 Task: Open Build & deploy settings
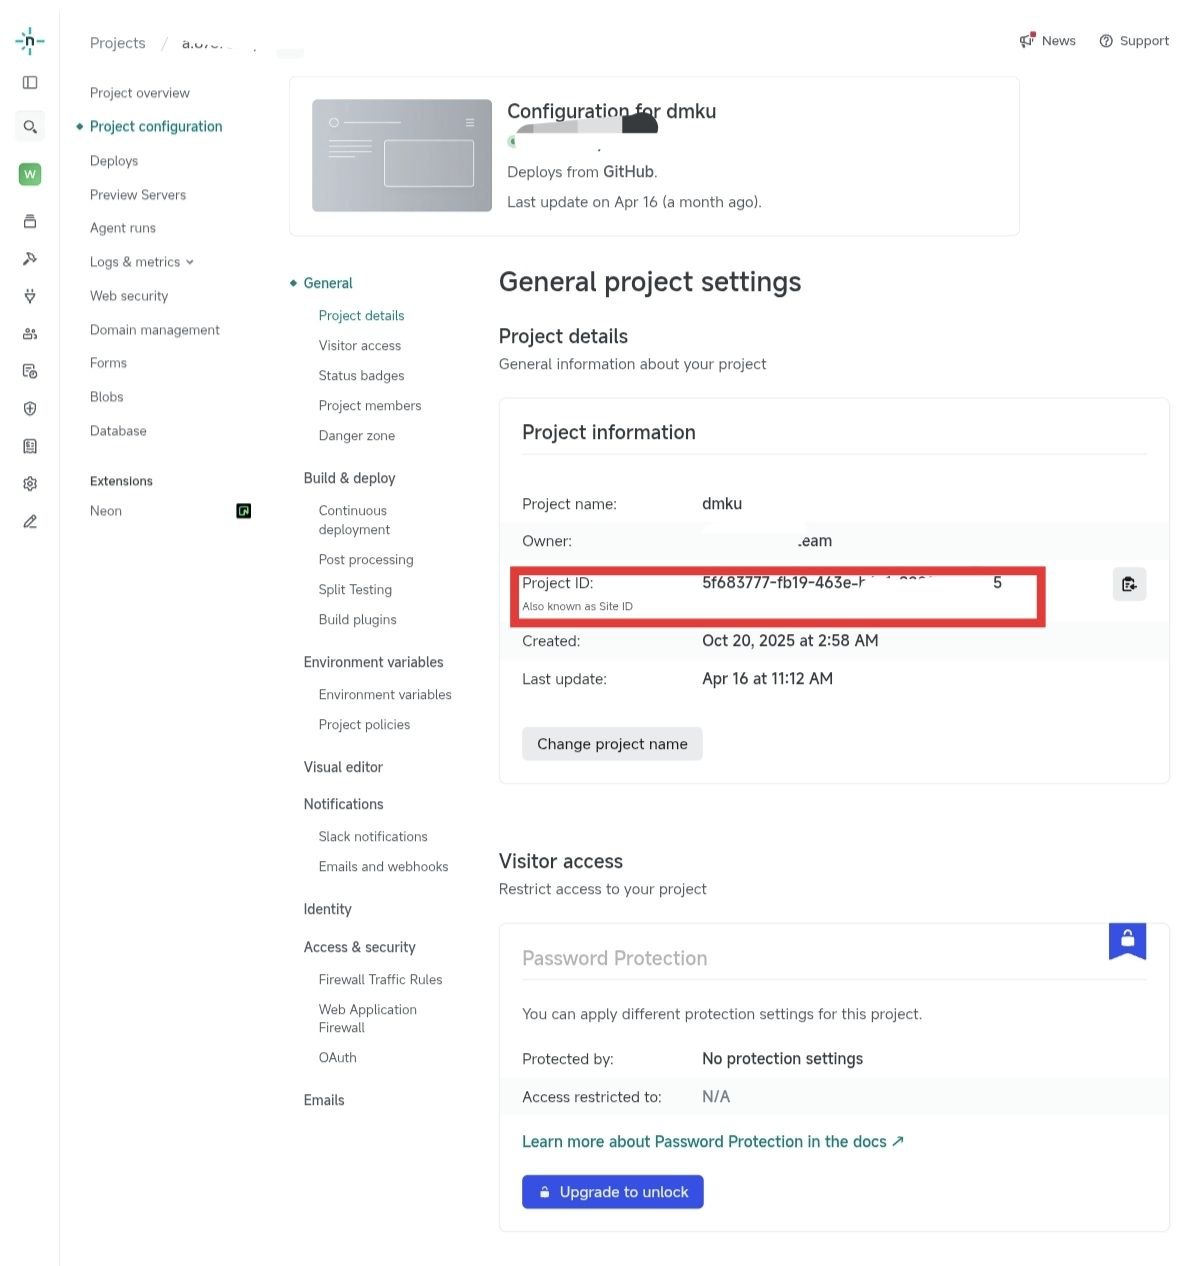tap(350, 478)
